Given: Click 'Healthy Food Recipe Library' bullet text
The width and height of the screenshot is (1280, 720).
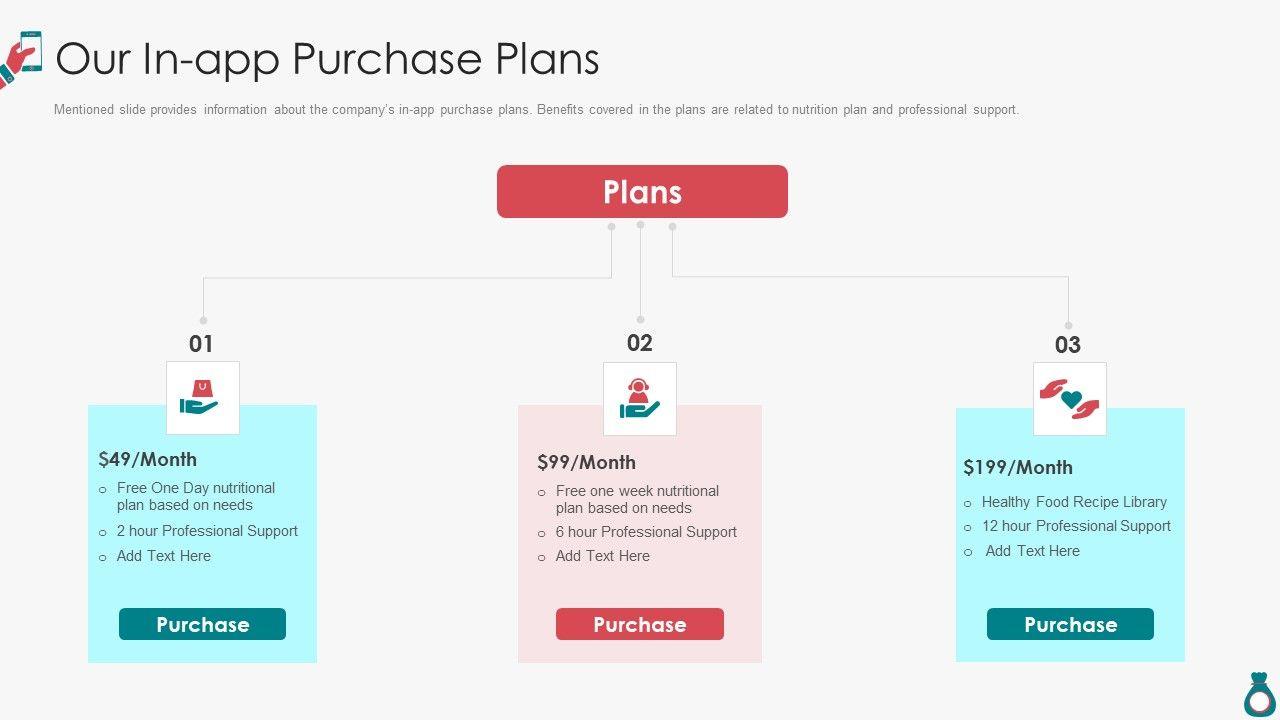Looking at the screenshot, I should click(x=1074, y=502).
